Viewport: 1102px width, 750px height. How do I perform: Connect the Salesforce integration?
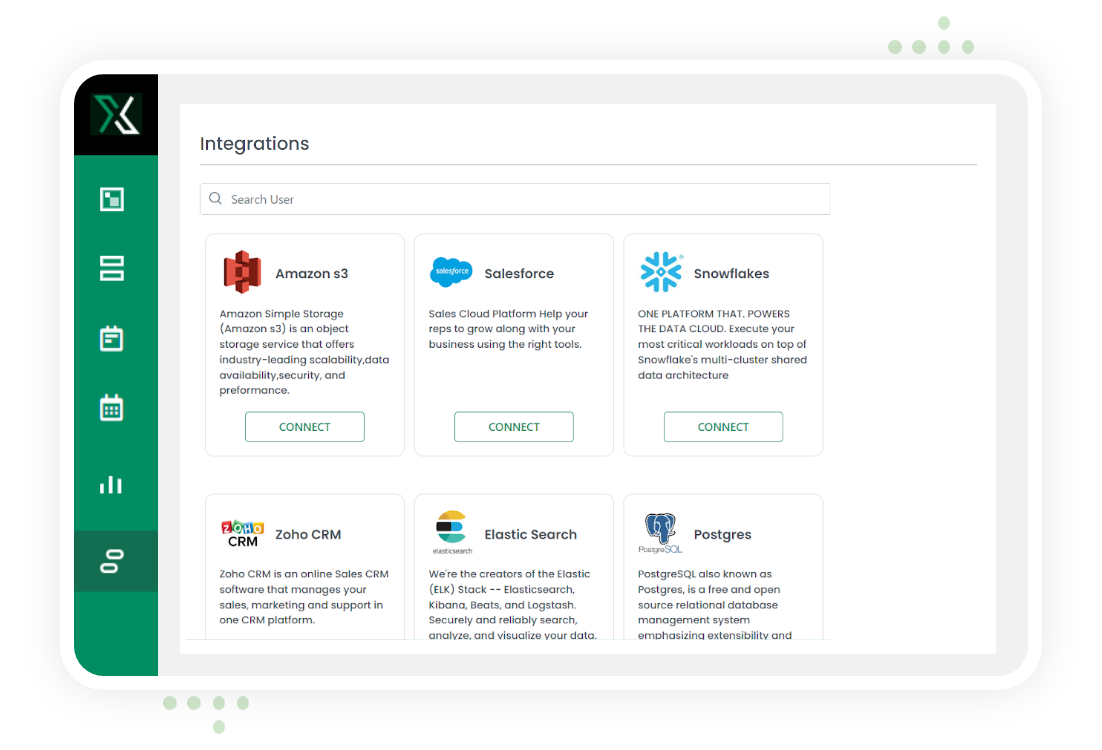pyautogui.click(x=513, y=426)
